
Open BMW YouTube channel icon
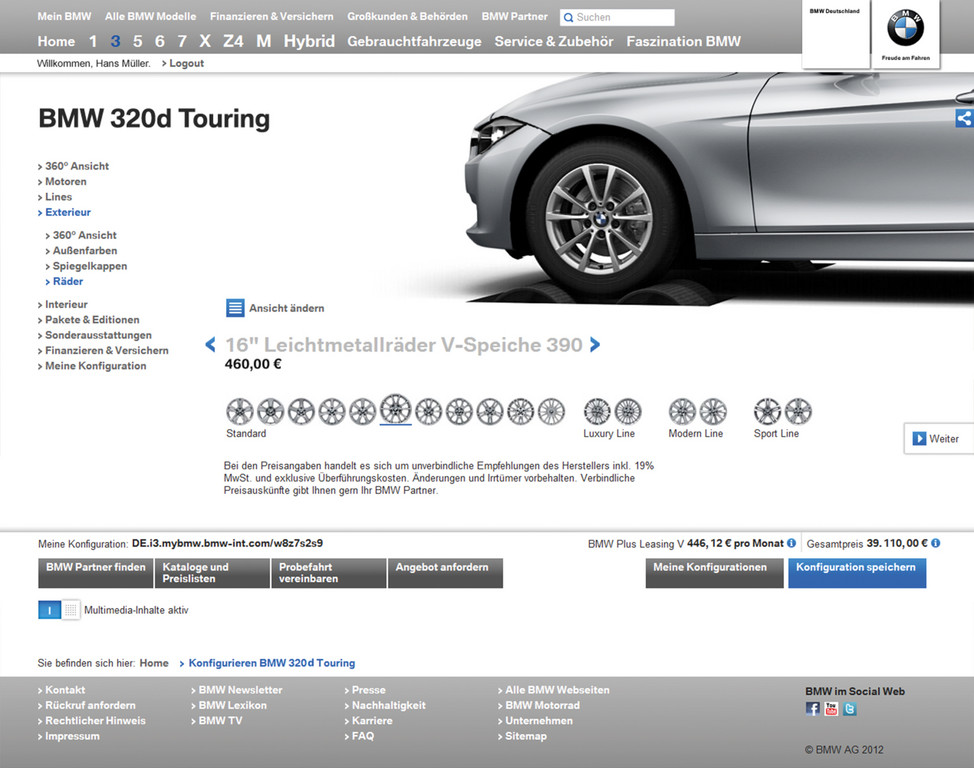click(x=831, y=708)
